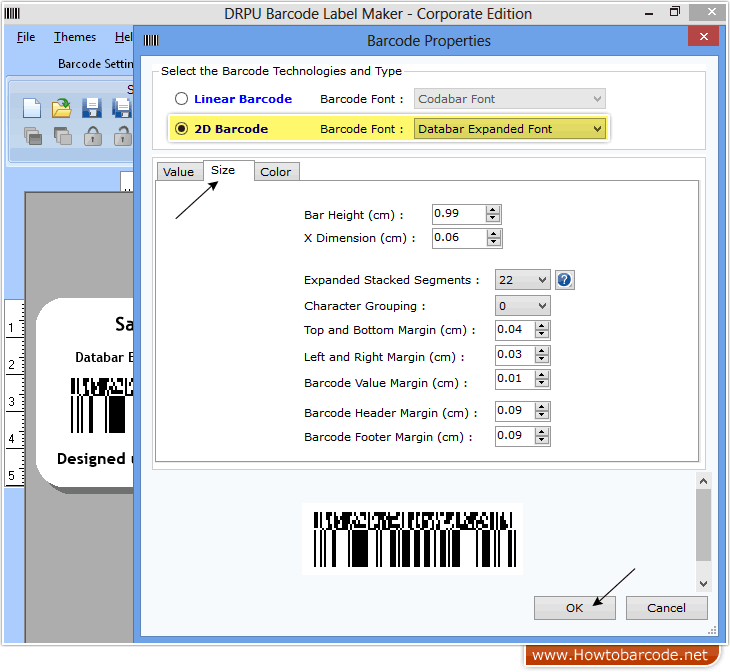Viewport: 730px width, 672px height.
Task: Click the barcode on the label canvas
Action: point(101,405)
